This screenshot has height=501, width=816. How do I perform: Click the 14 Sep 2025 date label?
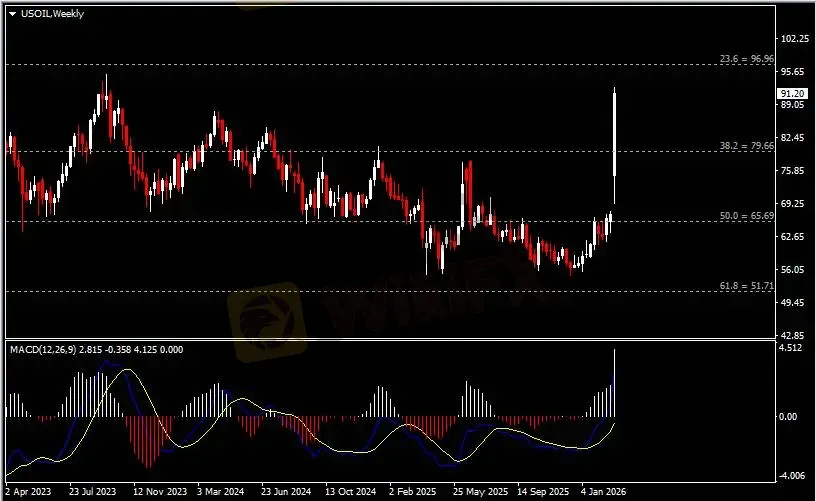[x=543, y=492]
